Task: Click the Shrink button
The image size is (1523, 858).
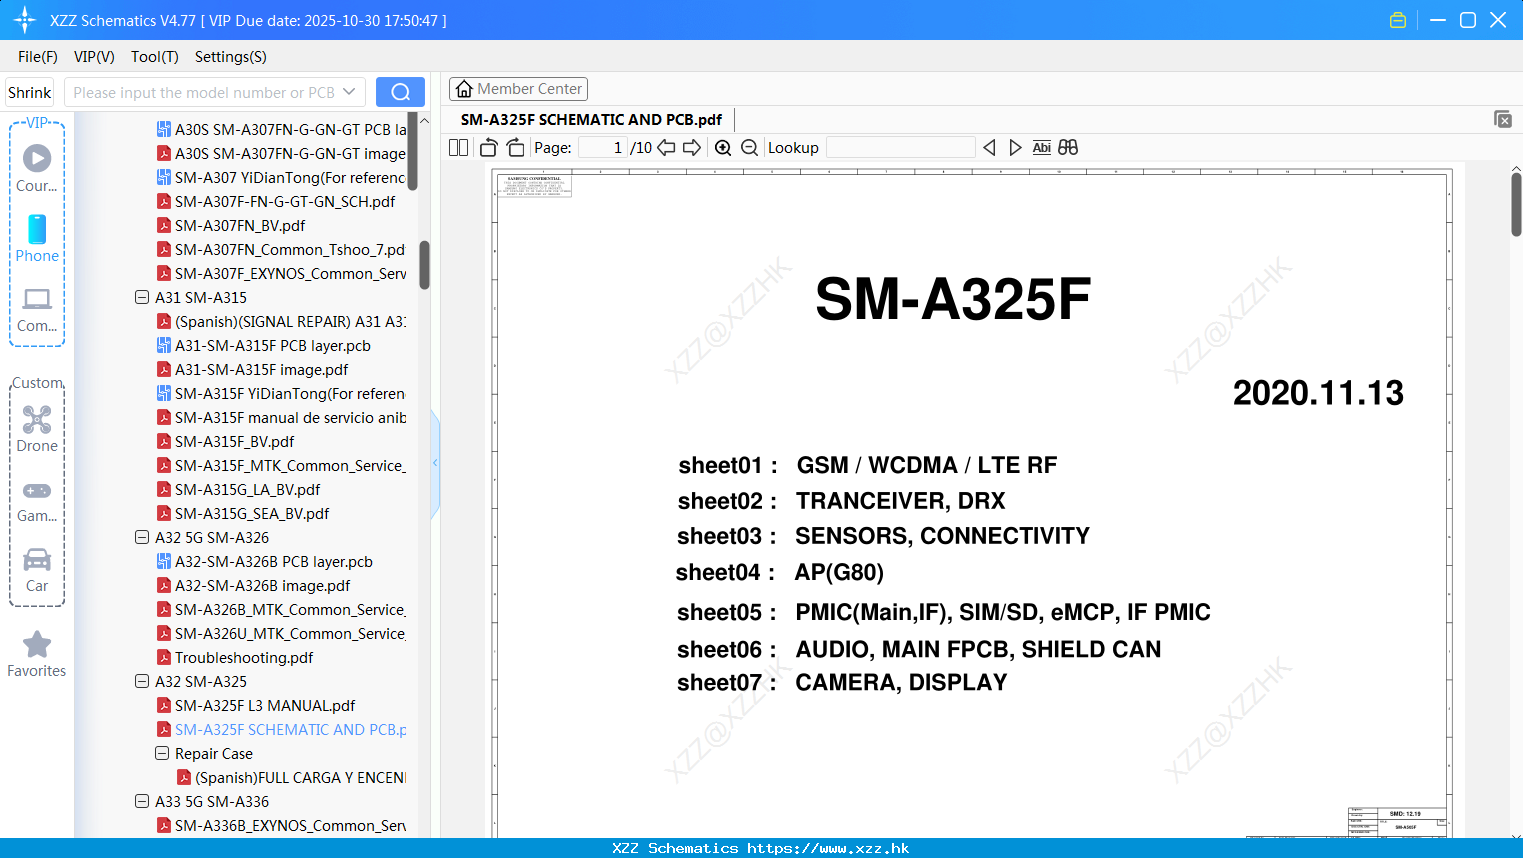Action: coord(29,91)
